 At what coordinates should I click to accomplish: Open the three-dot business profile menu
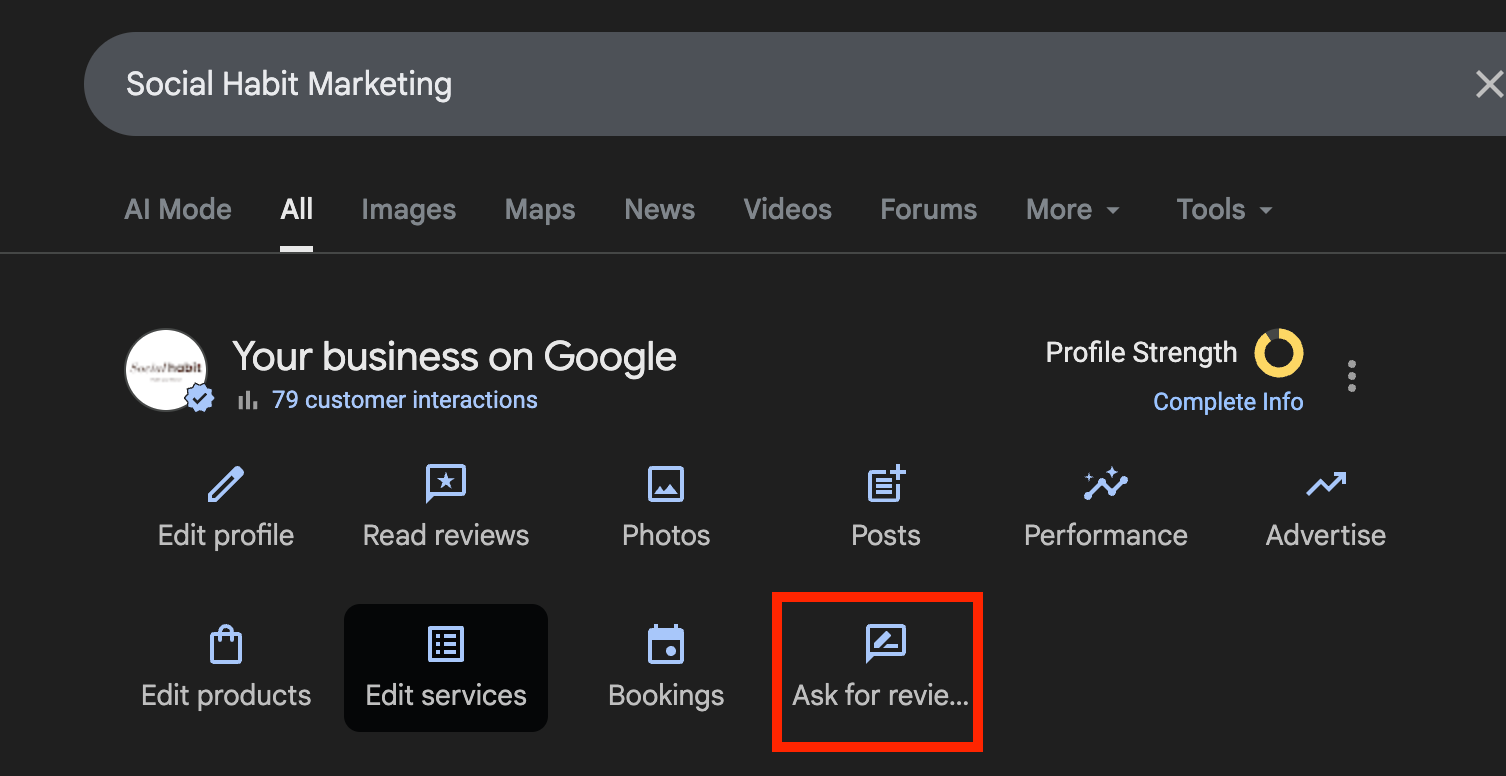(1352, 376)
